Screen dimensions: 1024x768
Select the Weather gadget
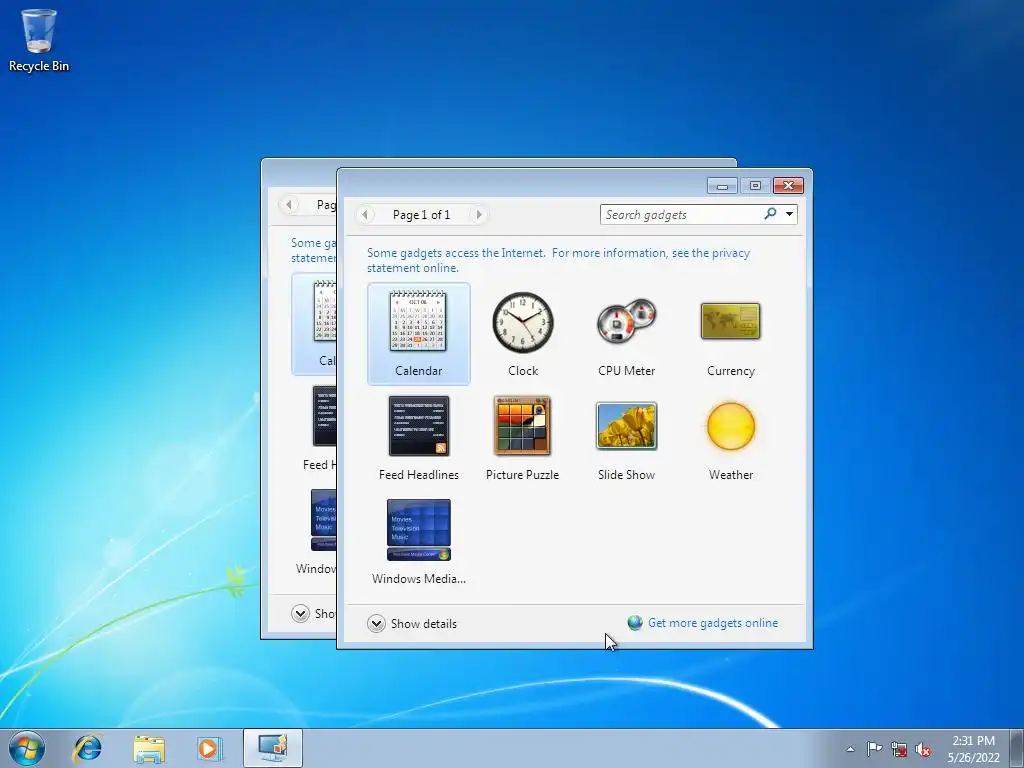[730, 438]
